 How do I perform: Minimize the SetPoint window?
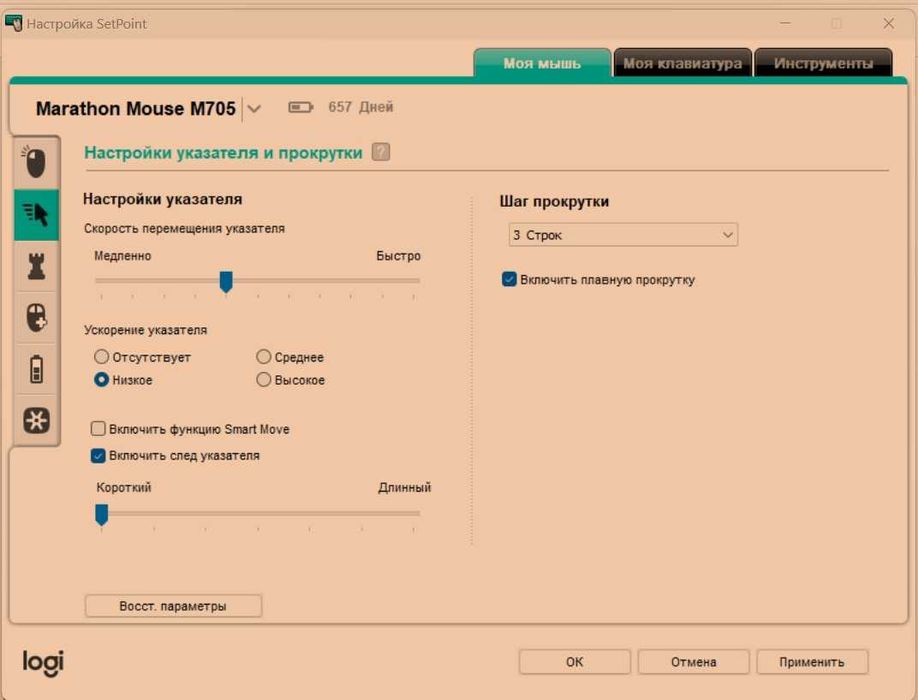pos(785,23)
